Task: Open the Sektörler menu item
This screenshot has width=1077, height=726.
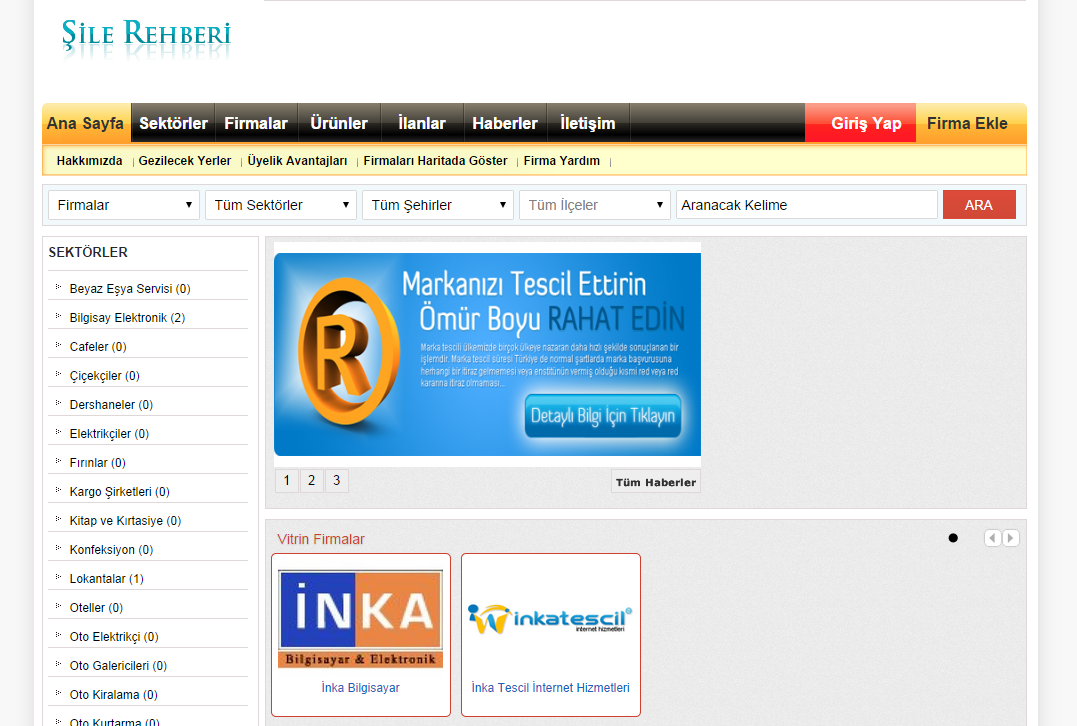Action: (173, 123)
